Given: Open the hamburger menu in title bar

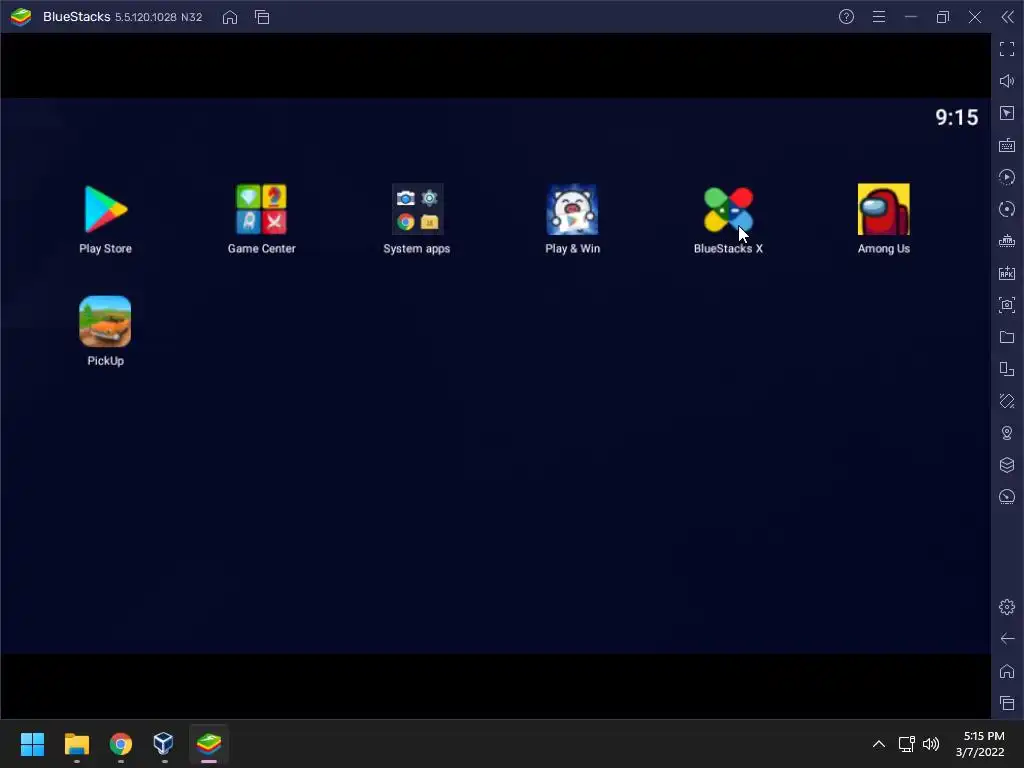Looking at the screenshot, I should 879,17.
